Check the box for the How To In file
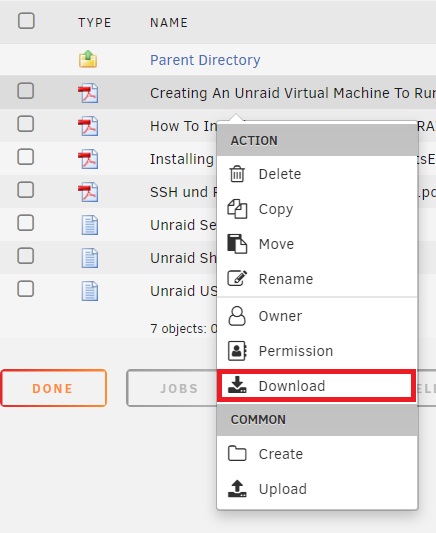The image size is (436, 533). tap(25, 124)
